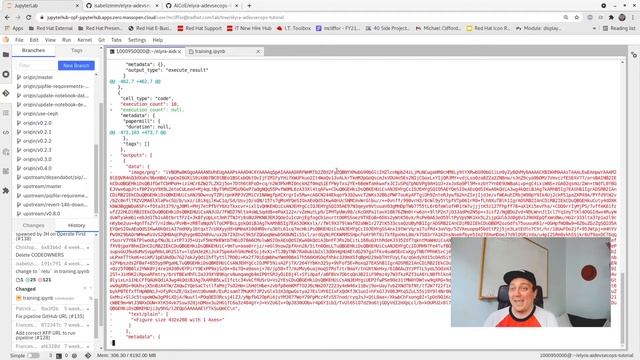Click the Git diamond icon in status bar

88,356
